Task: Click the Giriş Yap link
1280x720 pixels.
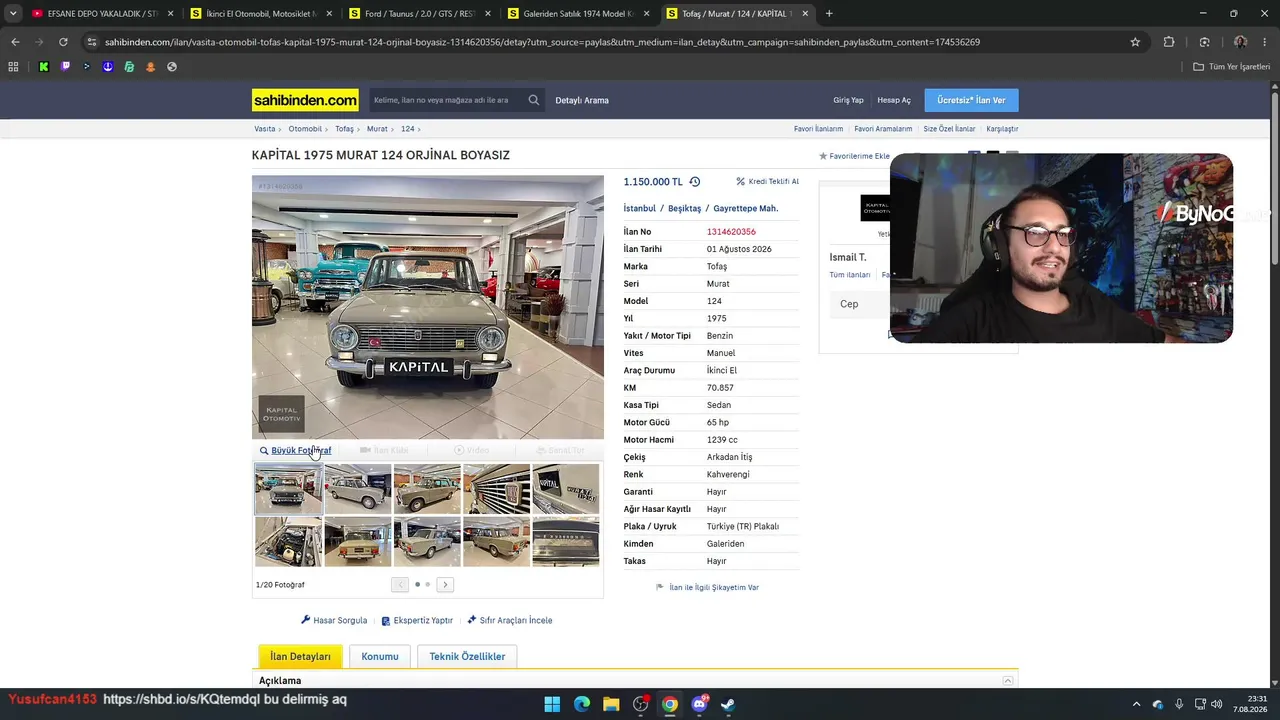Action: (x=848, y=100)
